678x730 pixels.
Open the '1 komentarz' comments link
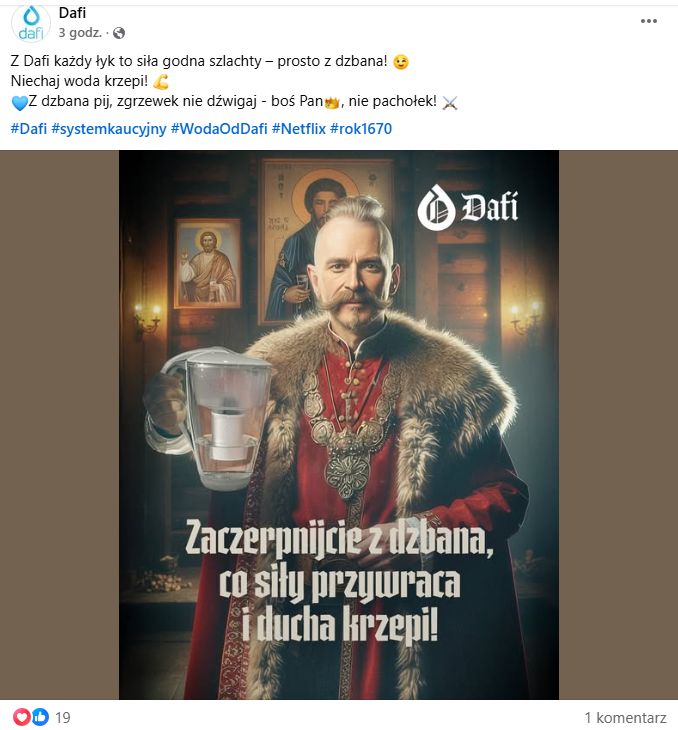pos(625,717)
